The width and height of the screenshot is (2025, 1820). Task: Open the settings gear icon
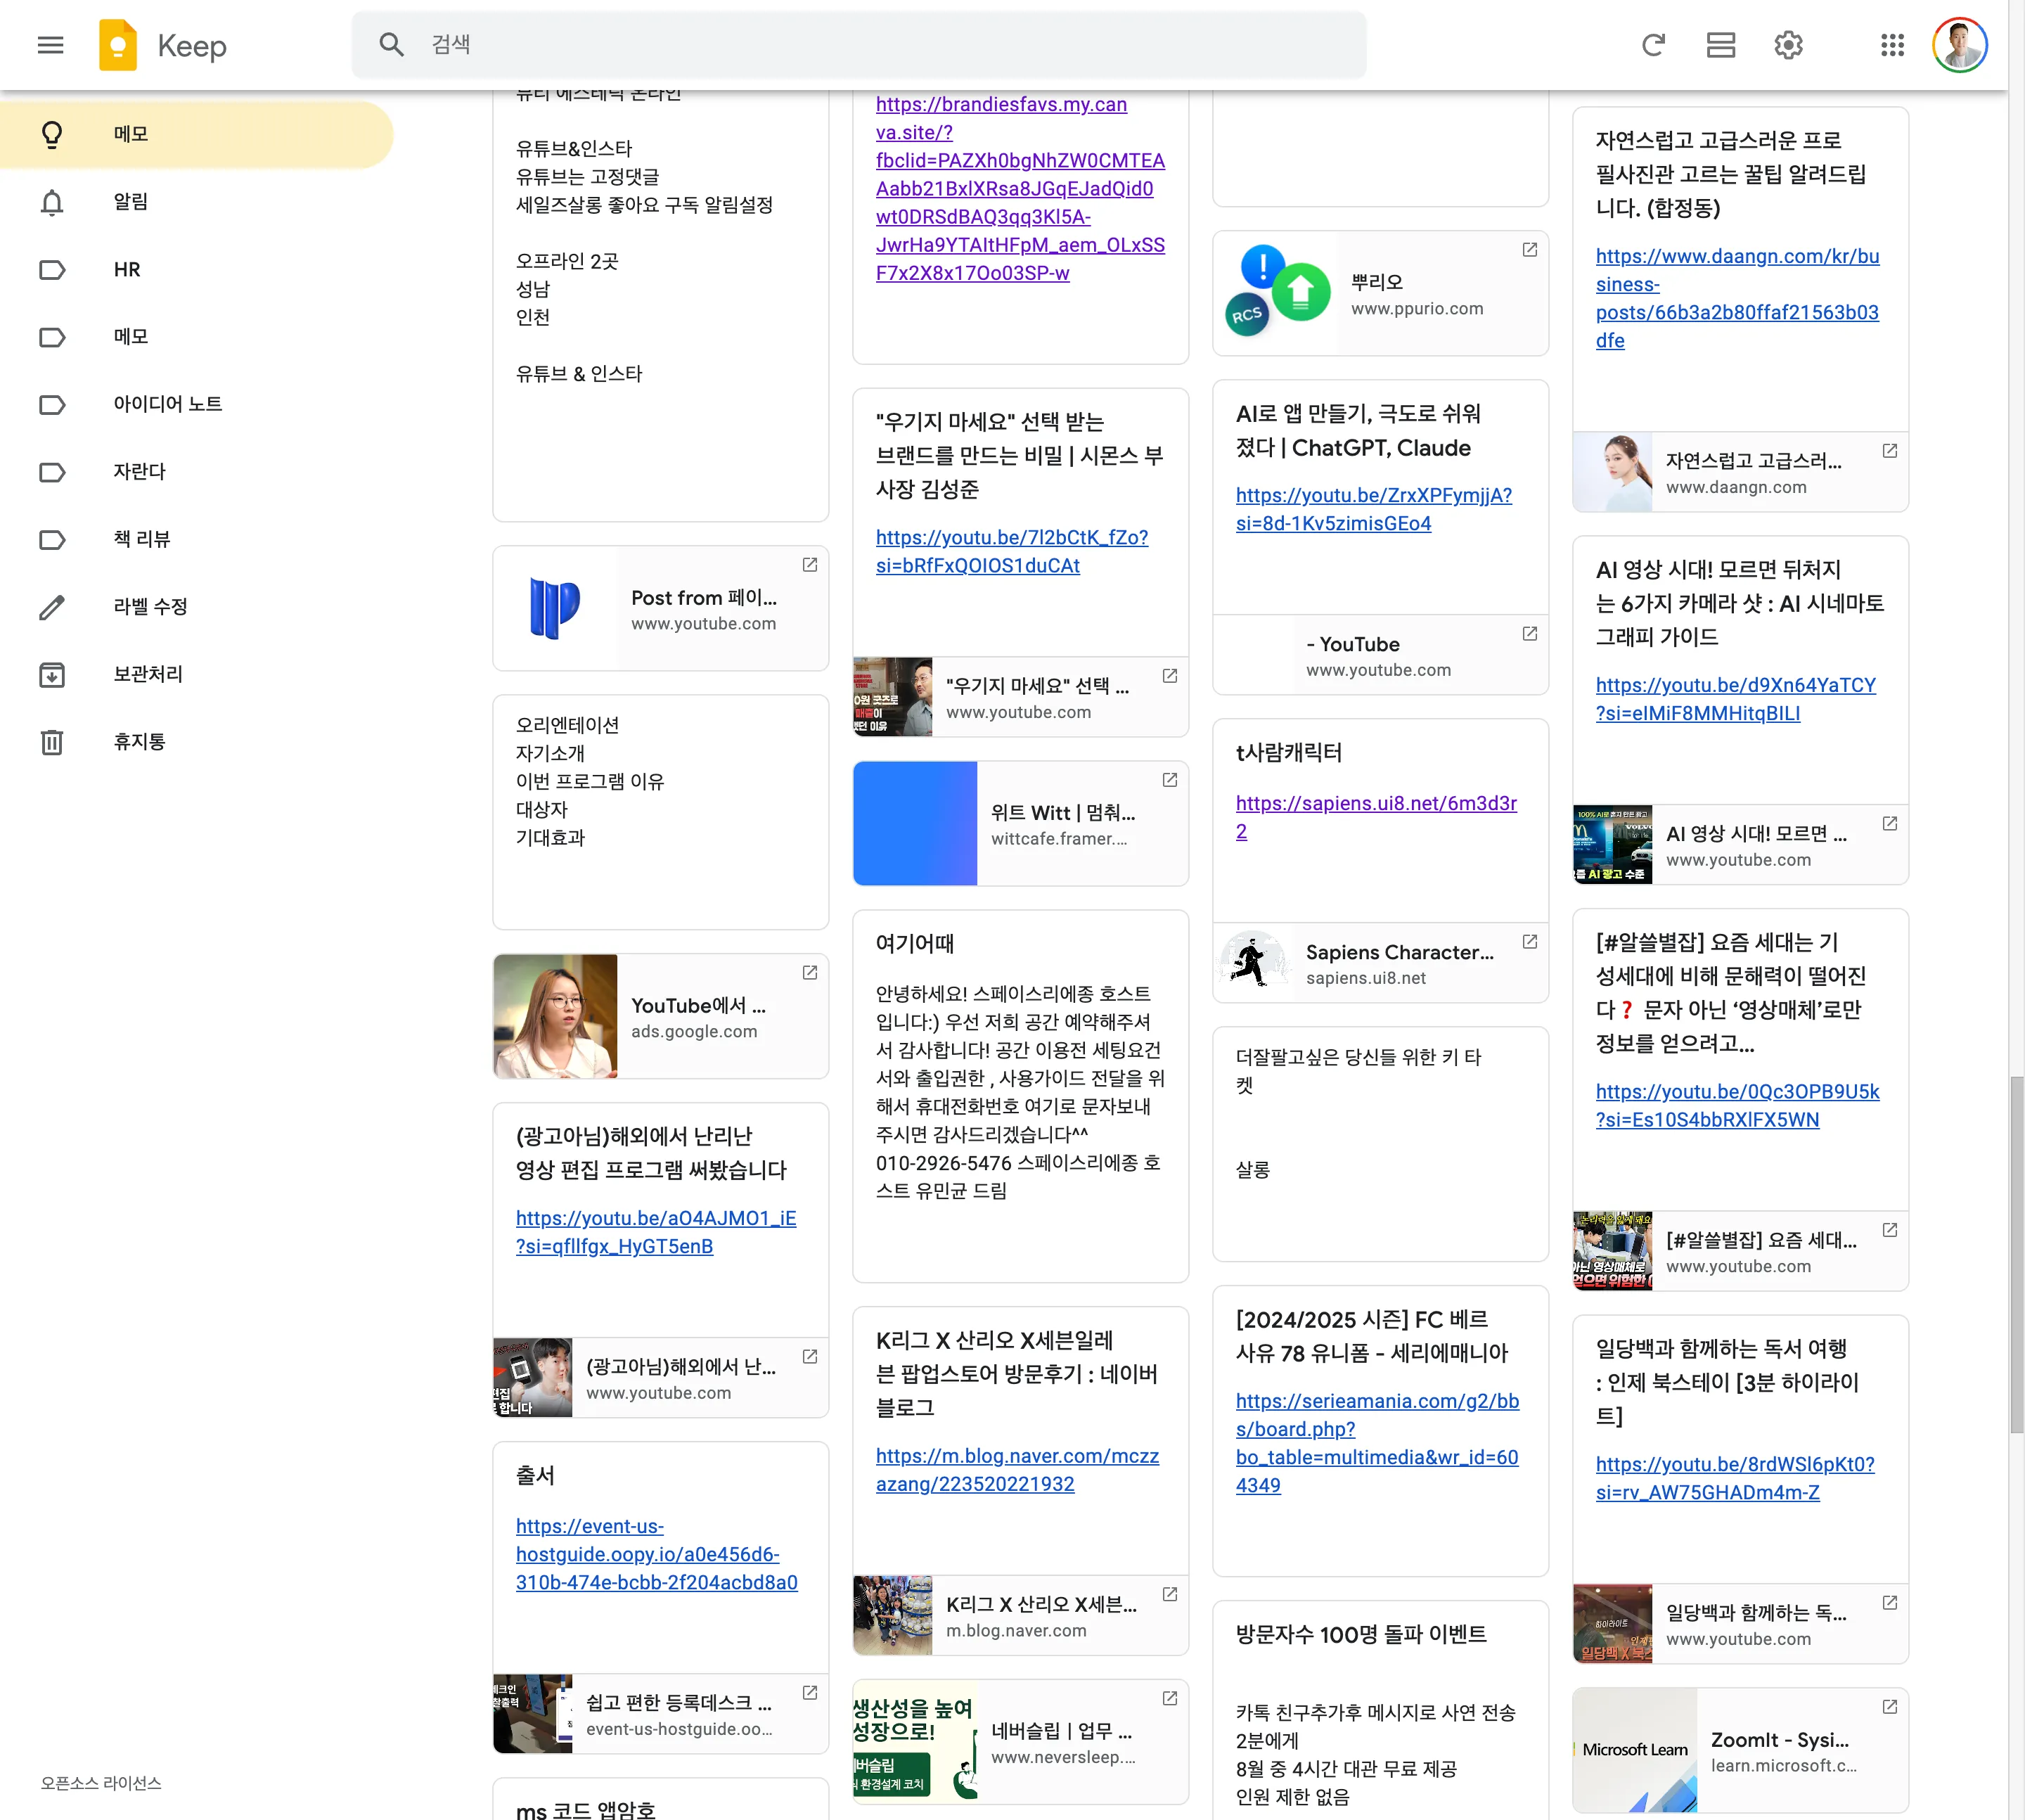click(1788, 45)
